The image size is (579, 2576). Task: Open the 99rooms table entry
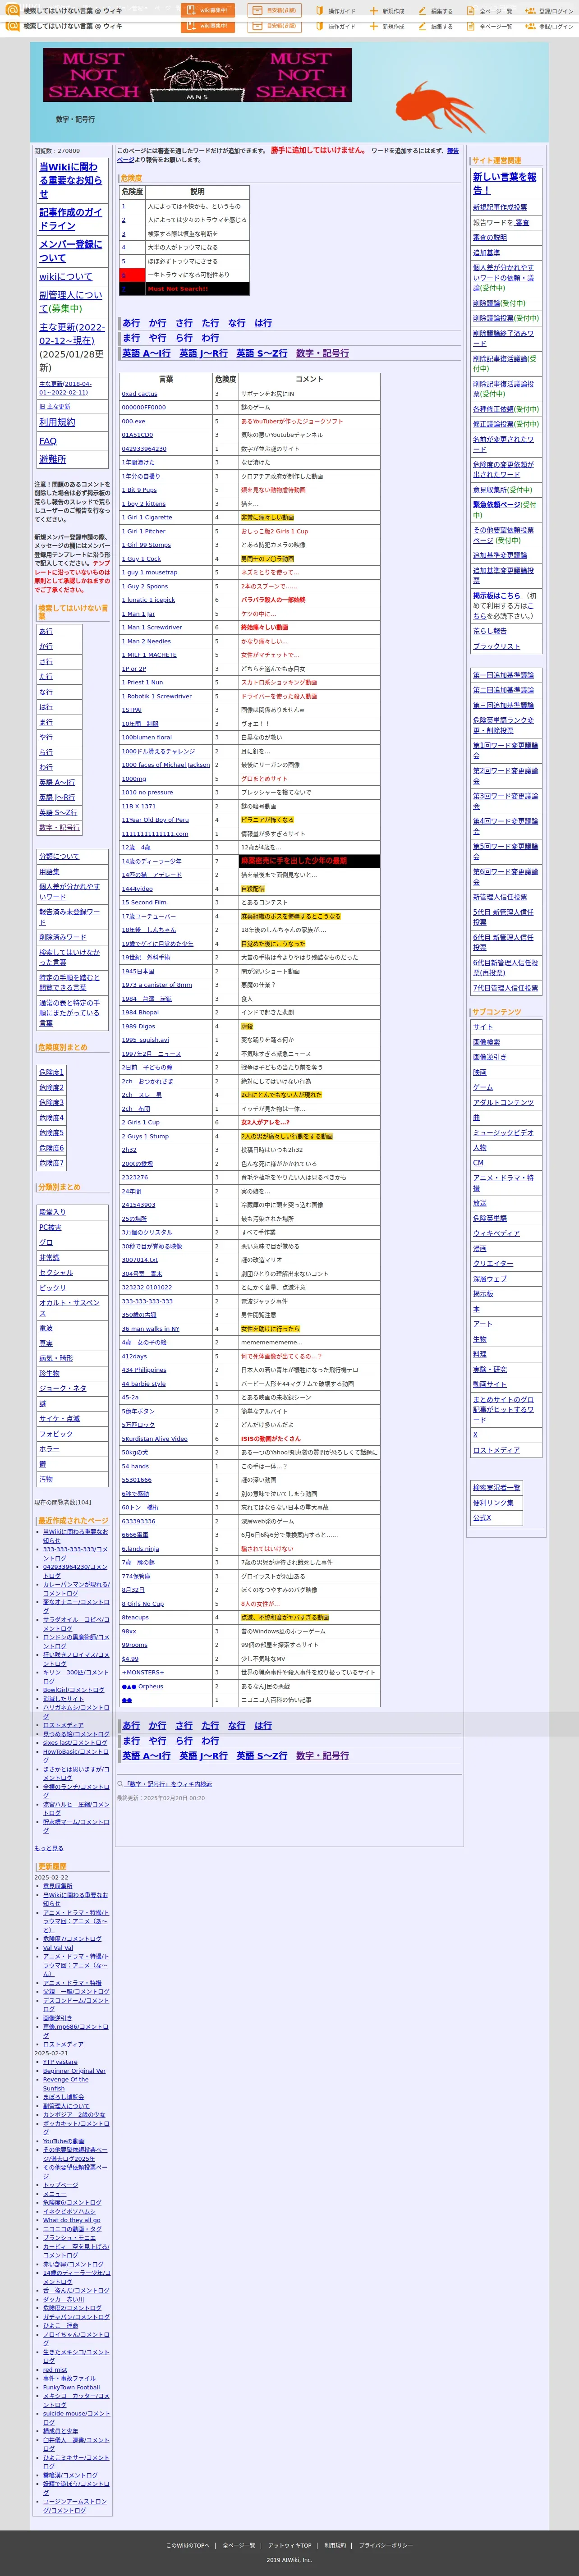(x=134, y=1644)
